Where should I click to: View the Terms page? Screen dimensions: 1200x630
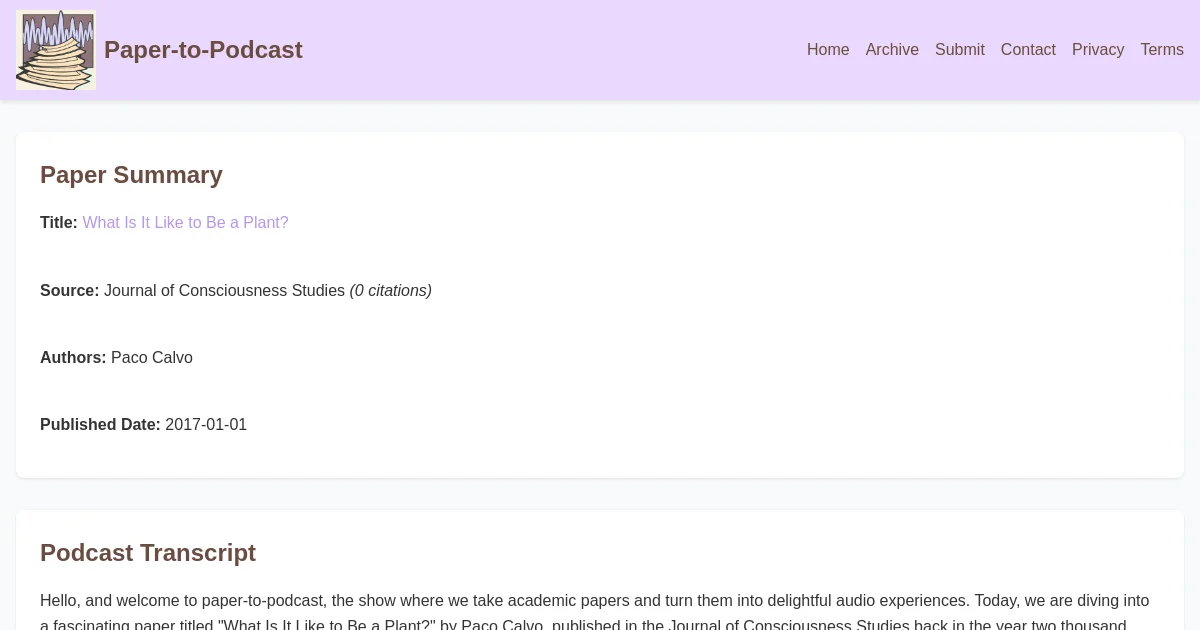point(1162,50)
